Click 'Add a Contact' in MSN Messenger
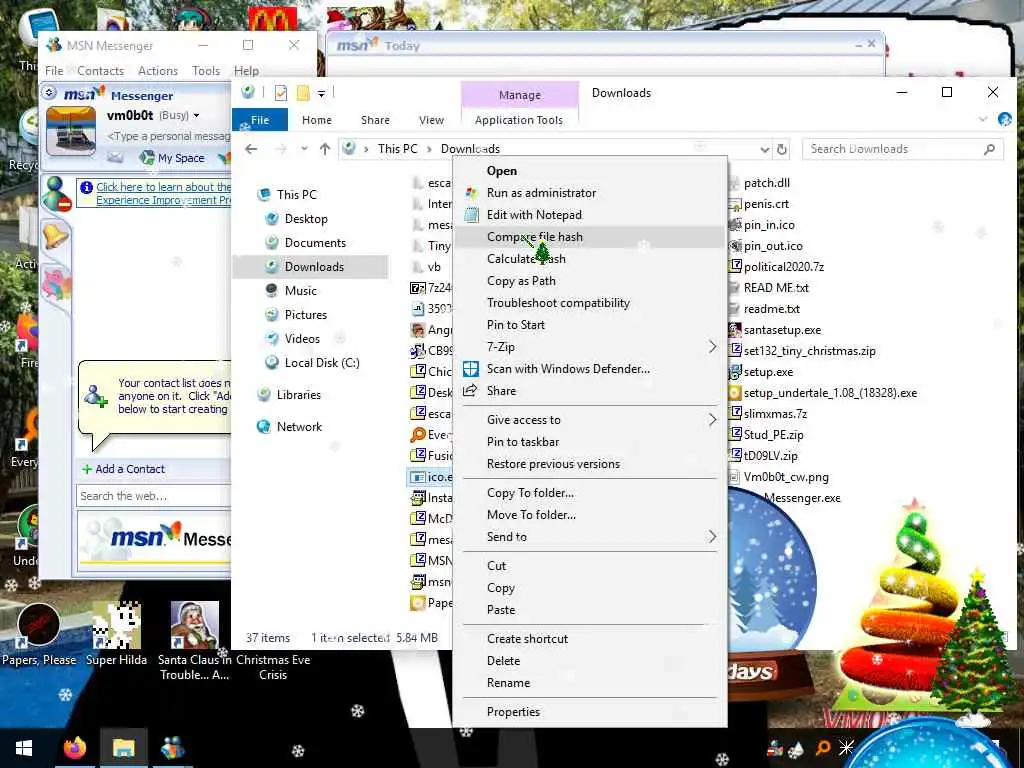 tap(123, 470)
